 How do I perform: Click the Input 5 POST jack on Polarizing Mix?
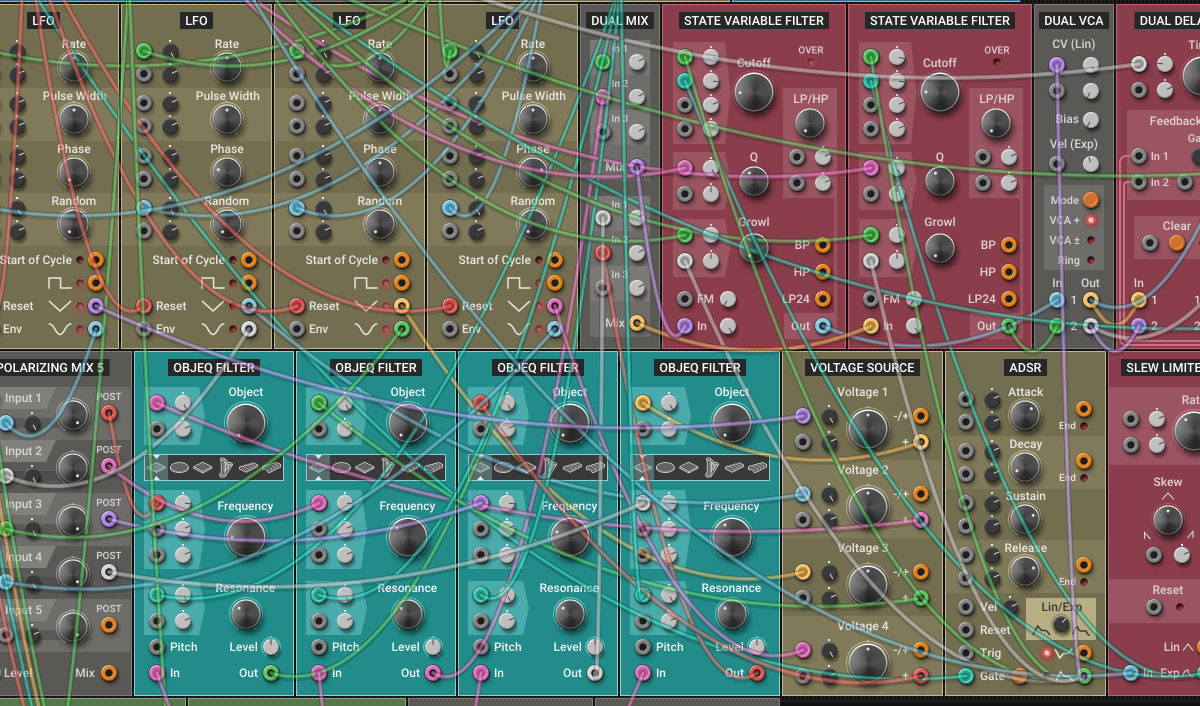109,625
